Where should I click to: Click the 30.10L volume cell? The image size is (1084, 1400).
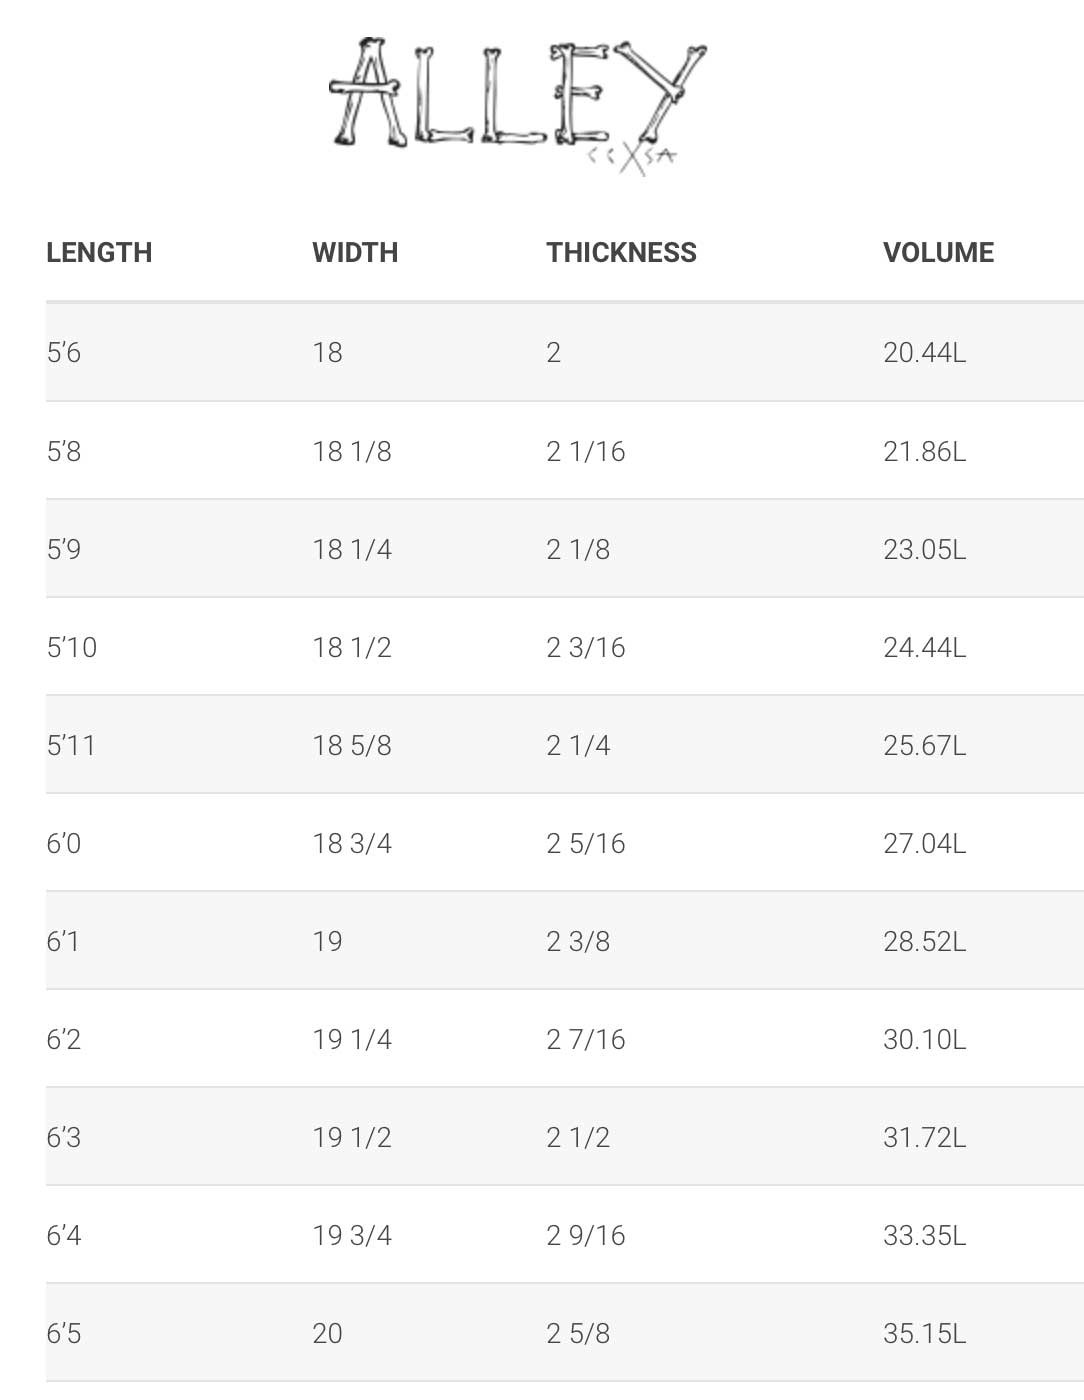(924, 1039)
